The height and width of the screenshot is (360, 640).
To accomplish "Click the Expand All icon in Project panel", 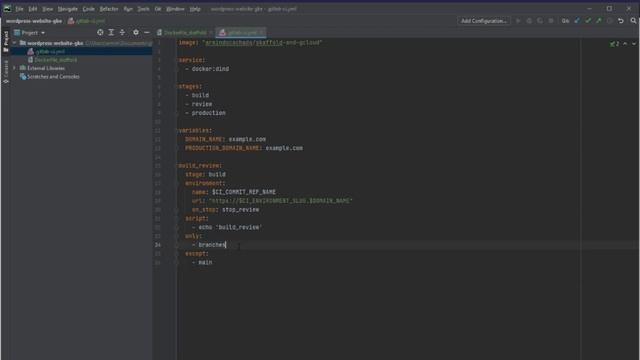I will click(x=111, y=32).
